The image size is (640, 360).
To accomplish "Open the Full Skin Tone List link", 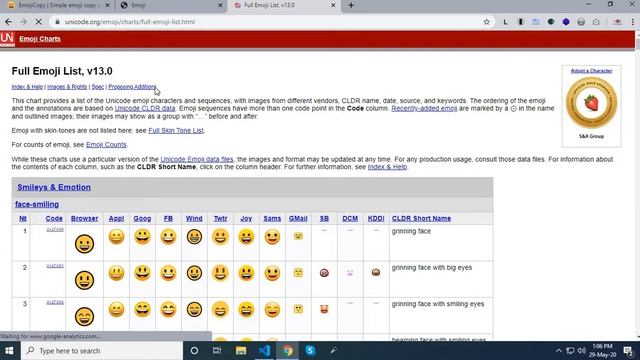I will [176, 131].
